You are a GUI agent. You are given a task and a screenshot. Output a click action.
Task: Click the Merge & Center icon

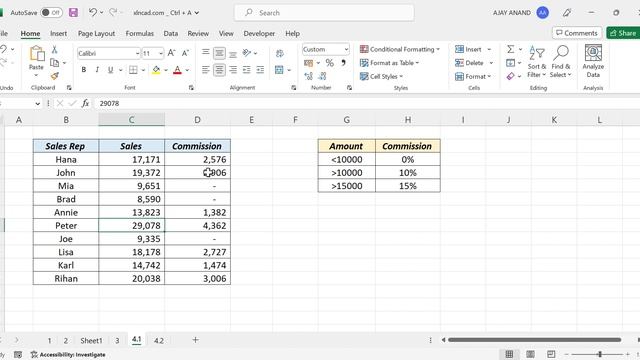click(279, 70)
